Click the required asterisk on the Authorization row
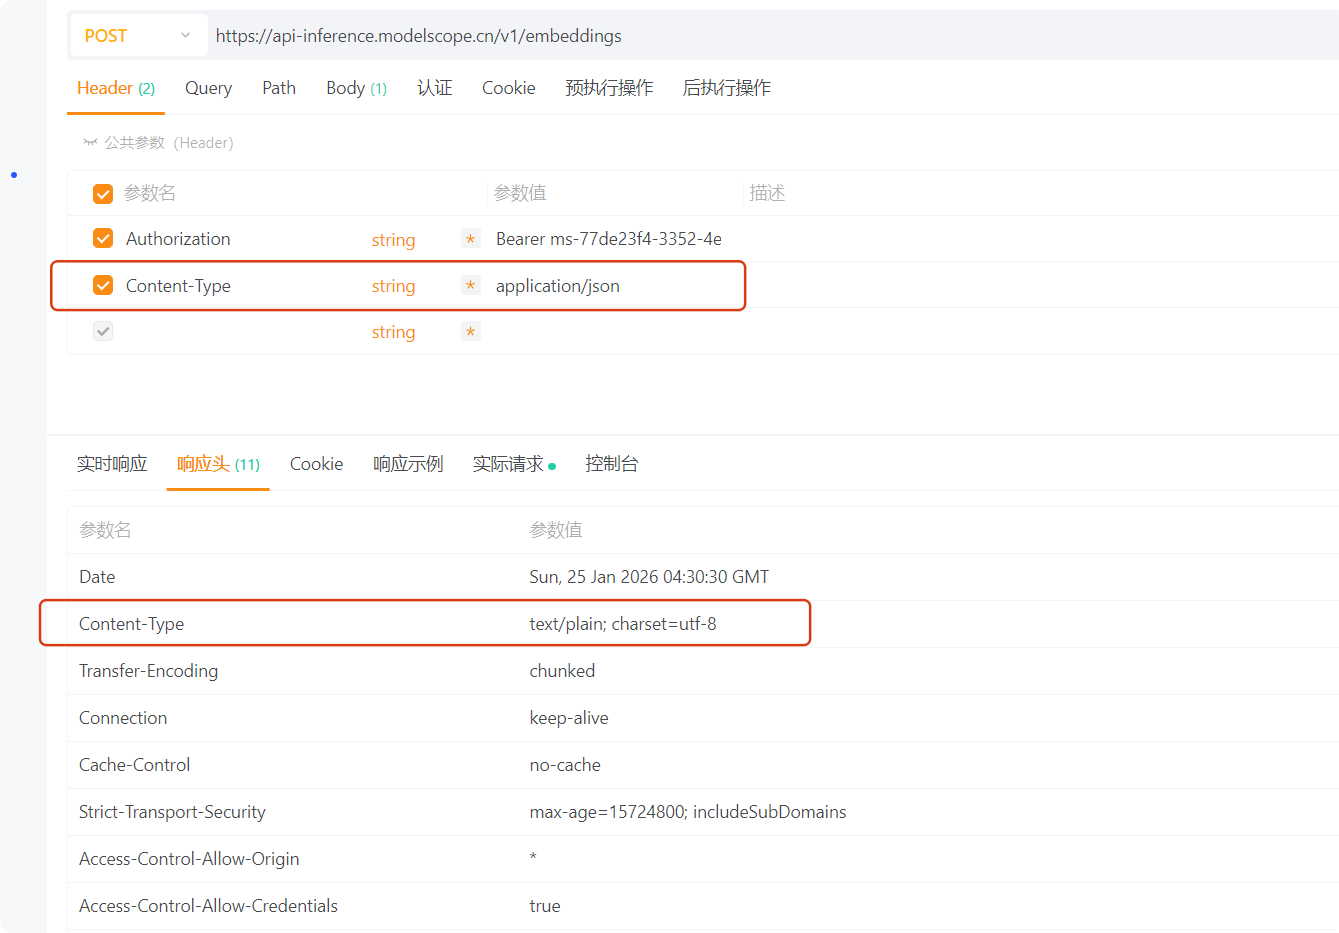1339x933 pixels. click(470, 239)
